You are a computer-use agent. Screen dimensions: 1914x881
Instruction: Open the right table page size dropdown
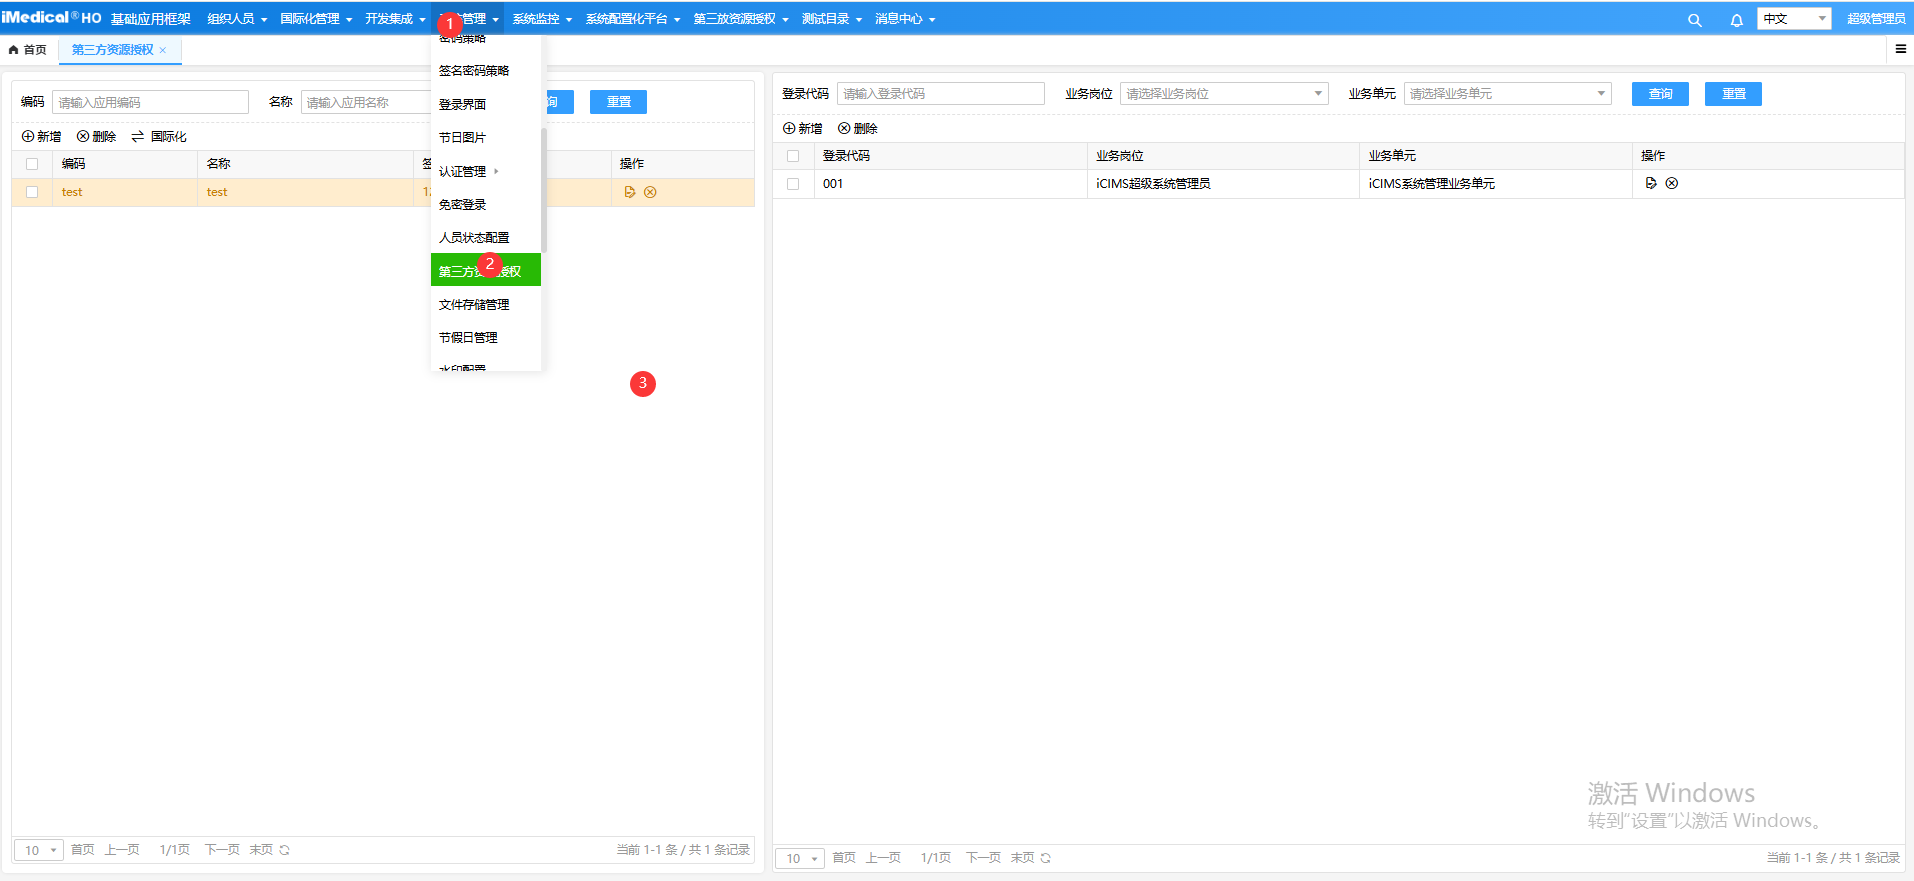[x=800, y=858]
